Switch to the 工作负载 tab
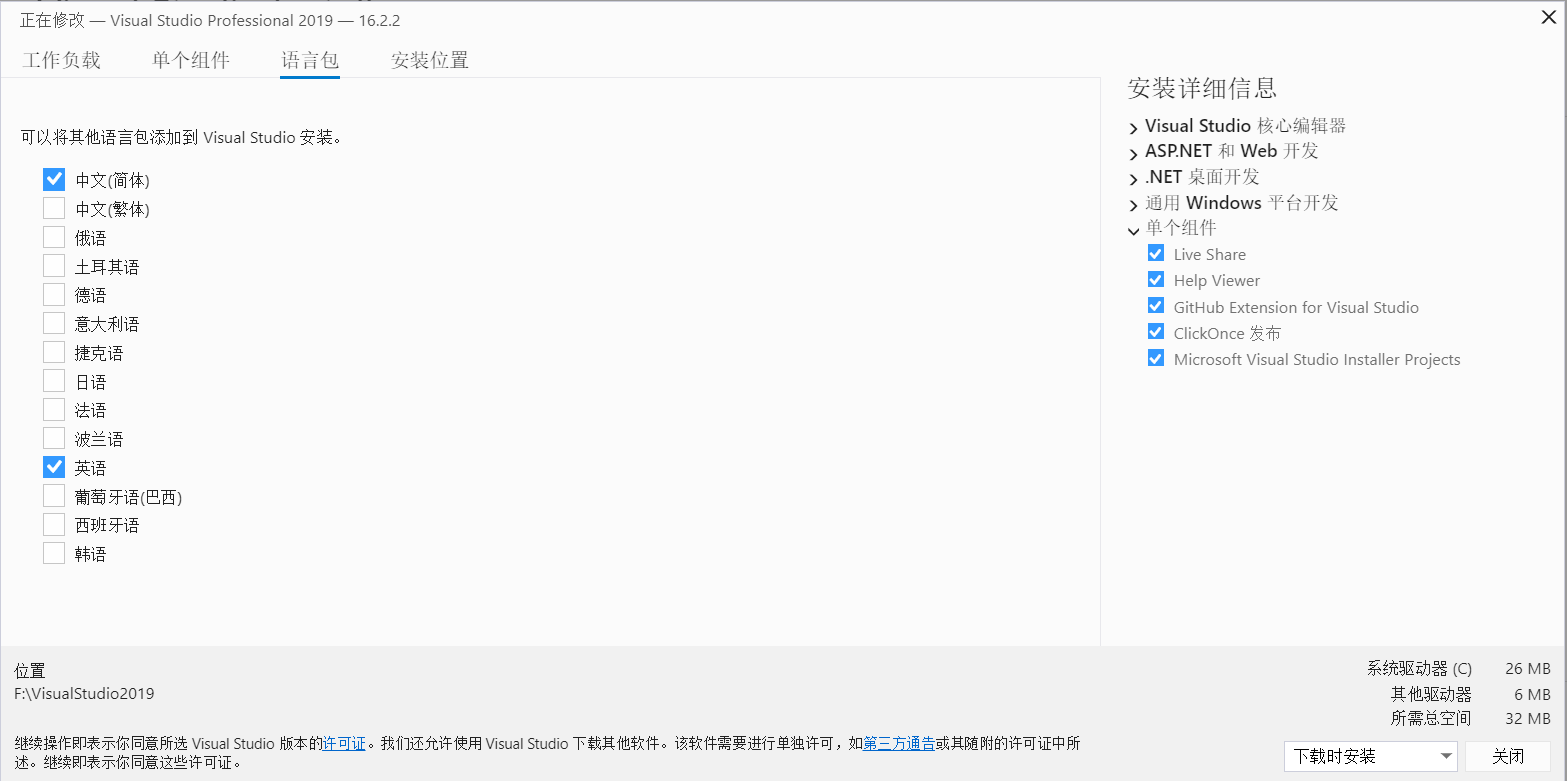The width and height of the screenshot is (1567, 781). (x=62, y=60)
